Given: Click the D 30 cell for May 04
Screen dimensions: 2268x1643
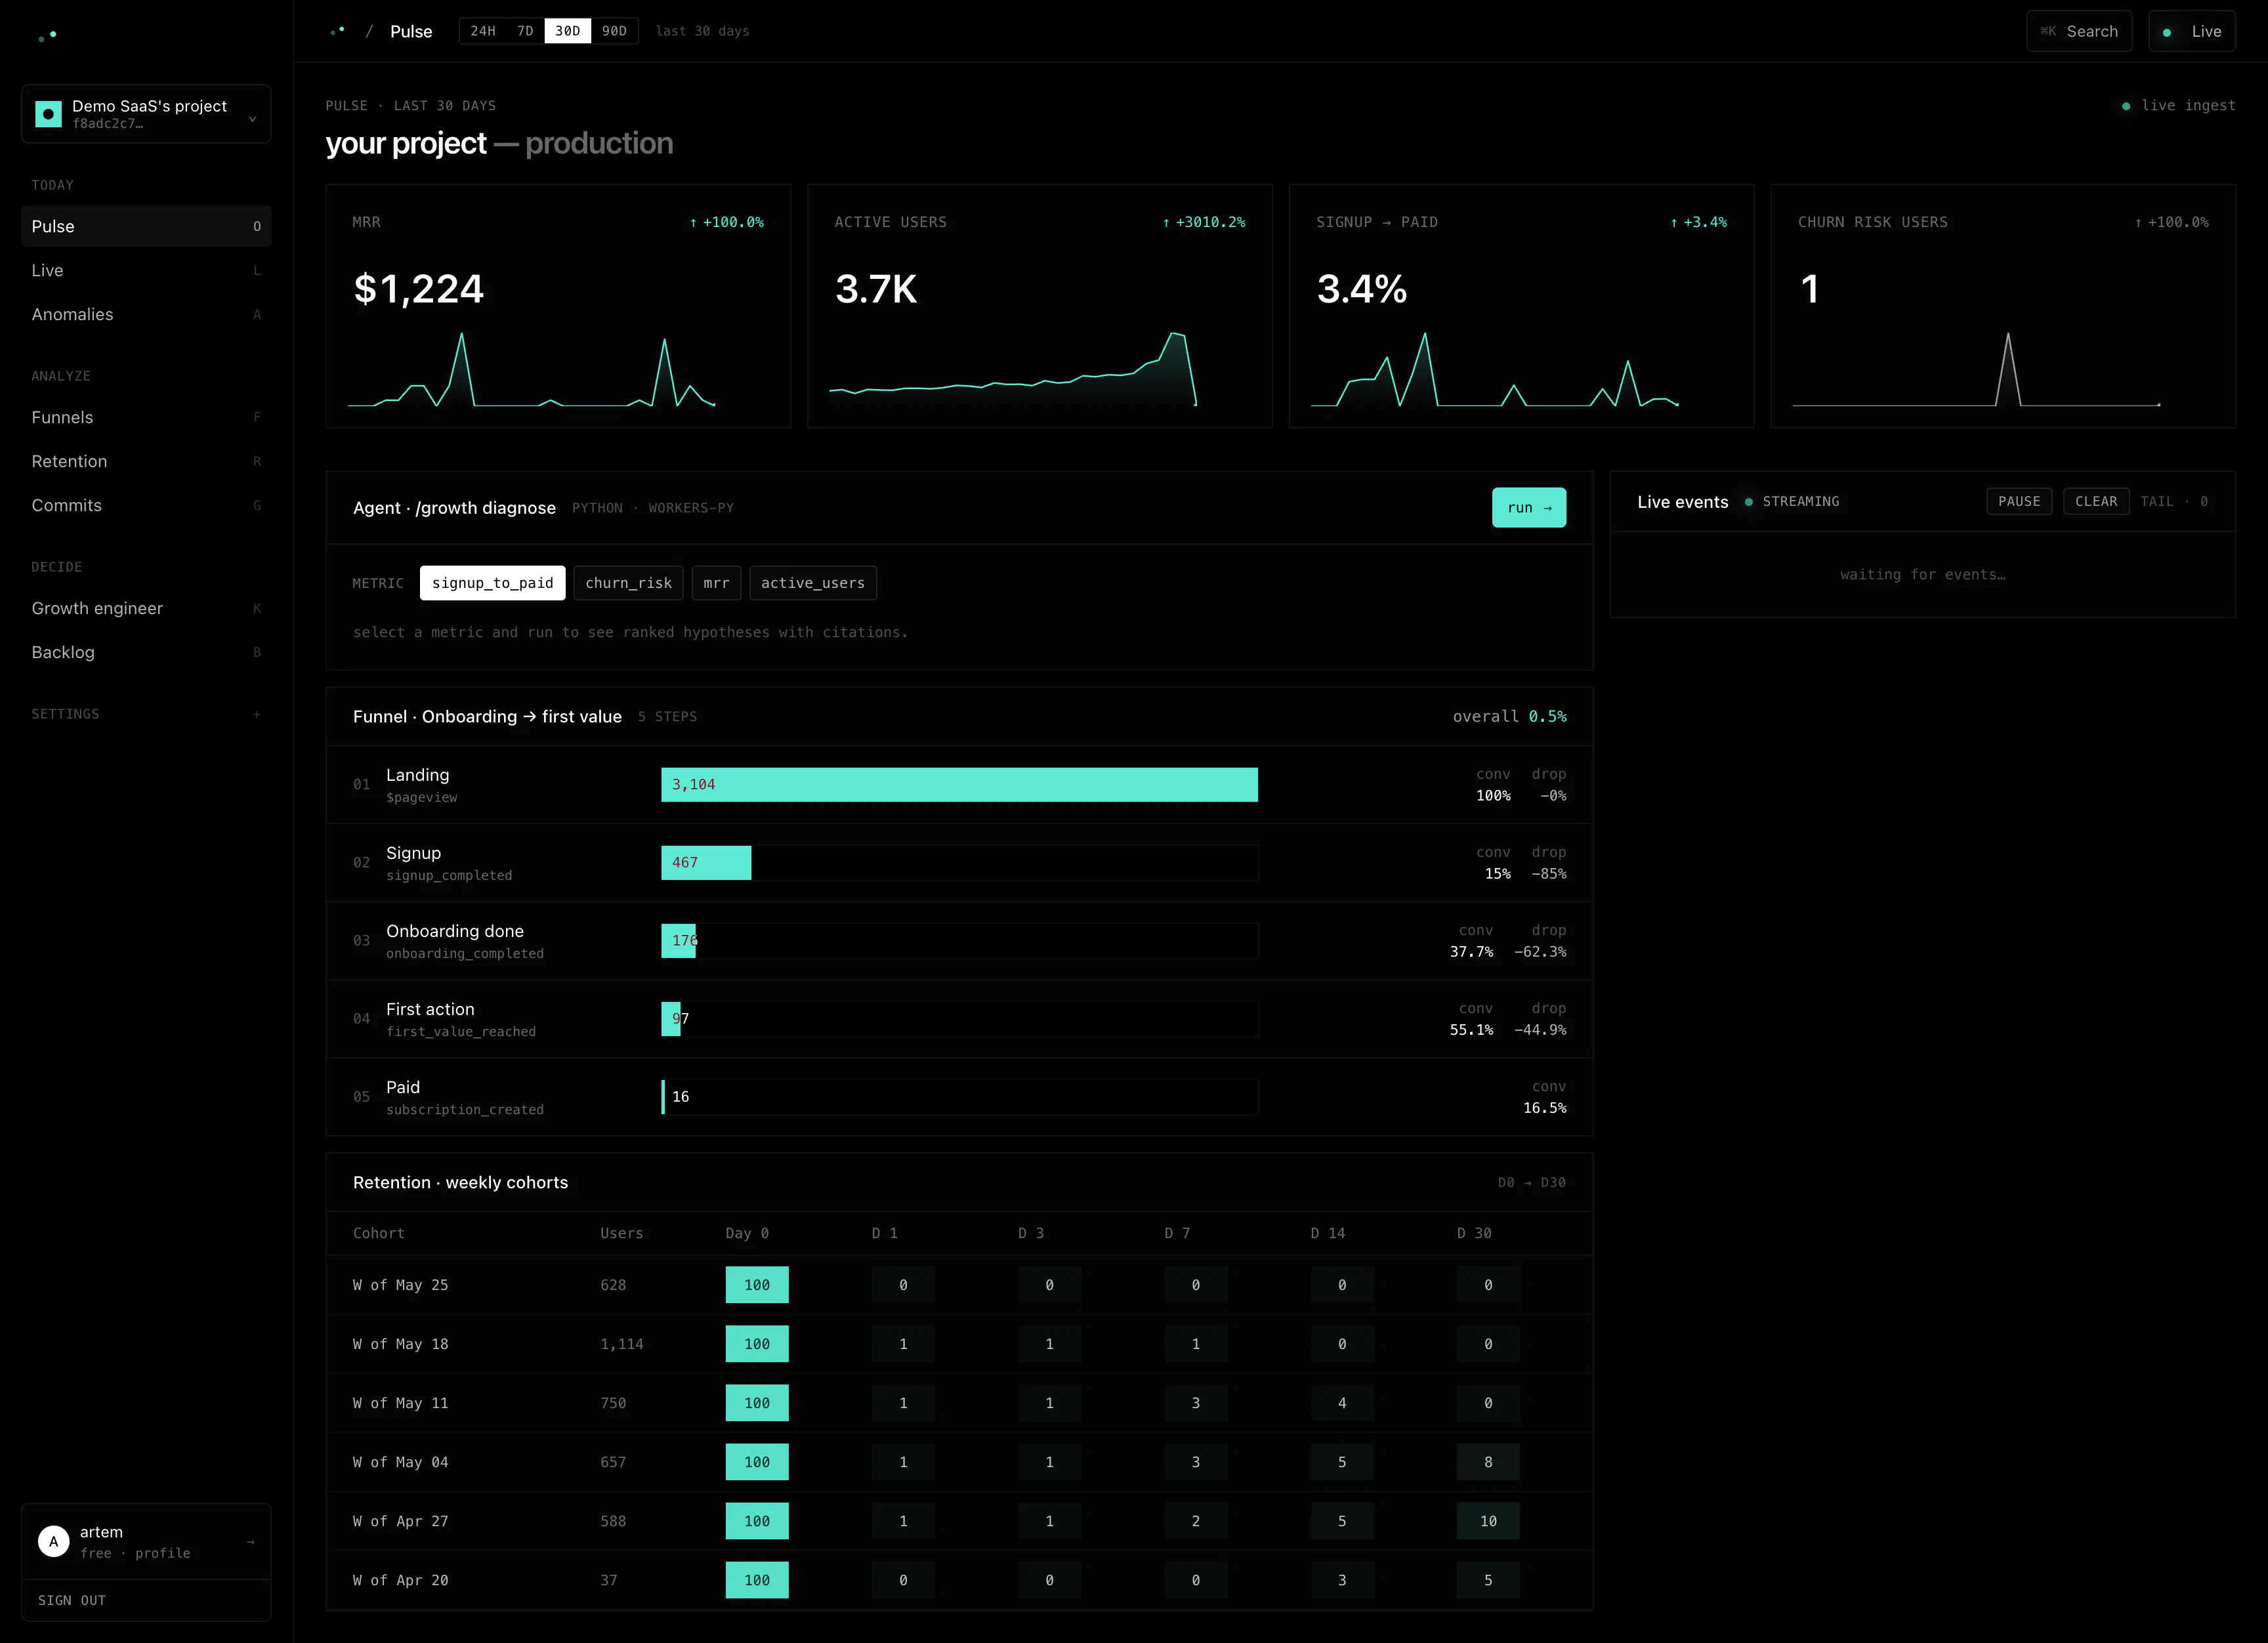Looking at the screenshot, I should (x=1488, y=1462).
